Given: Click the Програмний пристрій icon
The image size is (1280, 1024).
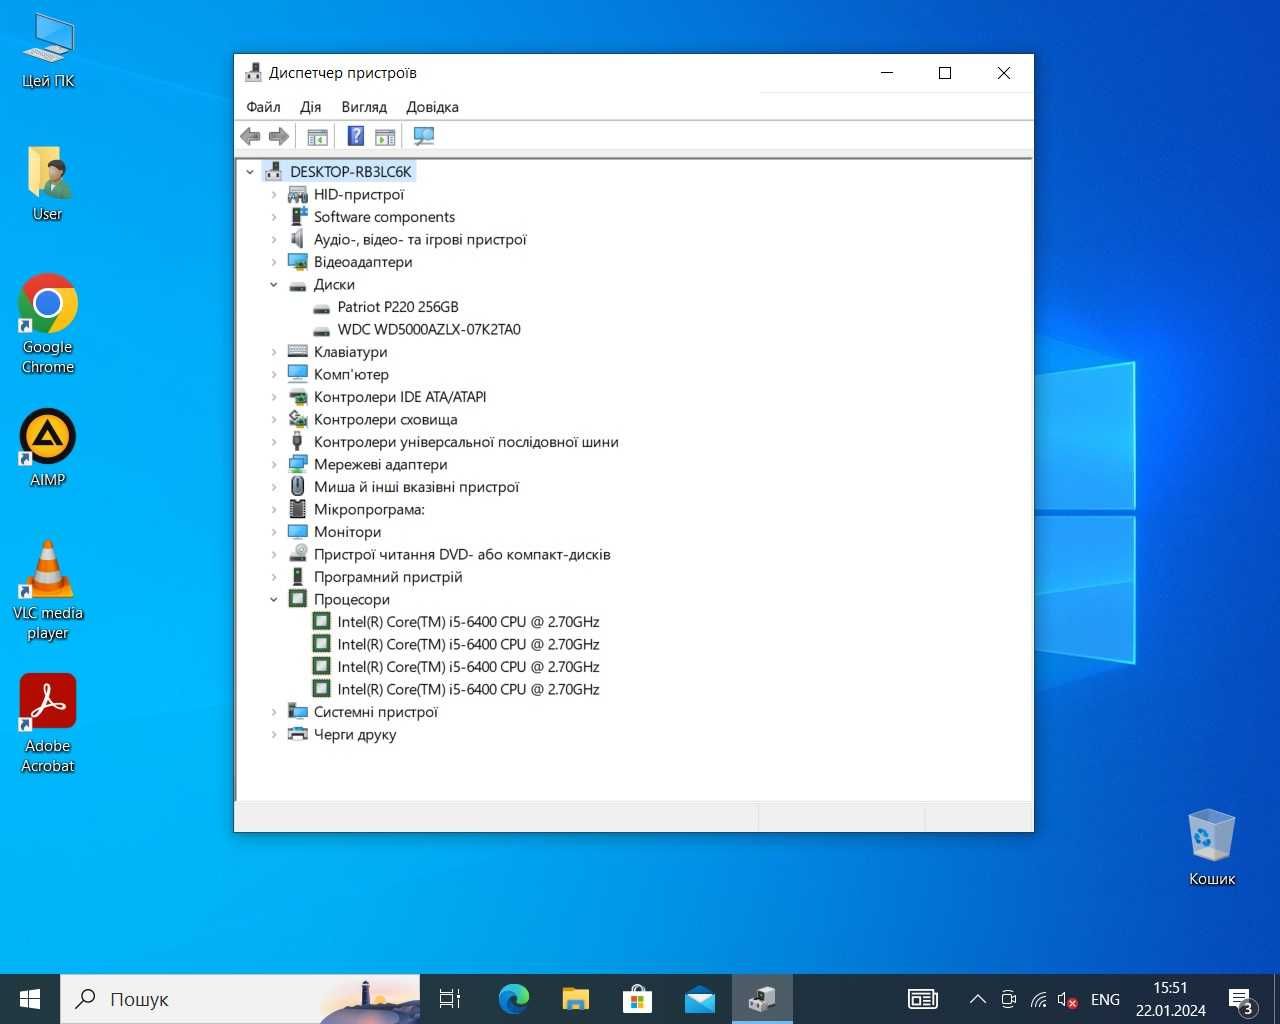Looking at the screenshot, I should [x=297, y=577].
